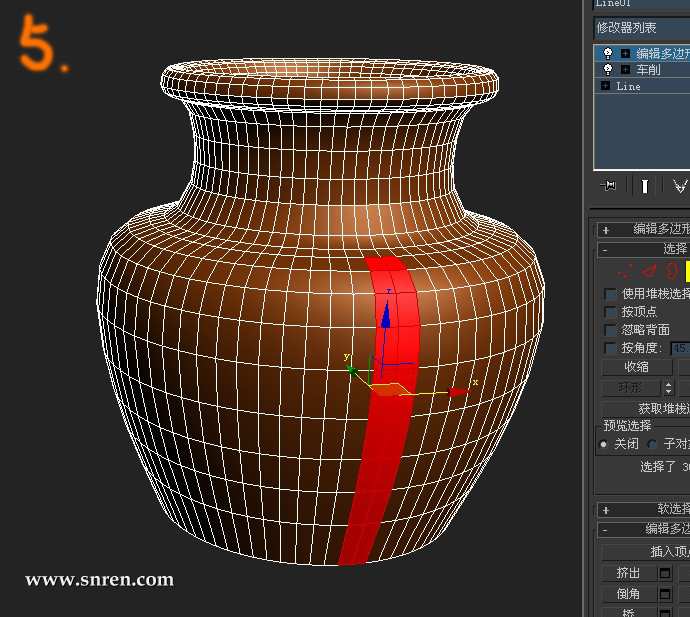
Task: Click the 插入顶点 button
Action: click(x=646, y=552)
